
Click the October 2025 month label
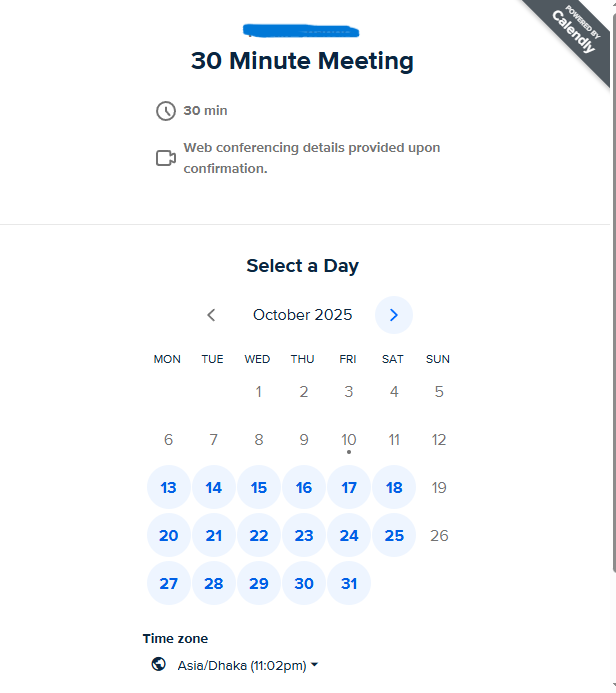pos(302,315)
